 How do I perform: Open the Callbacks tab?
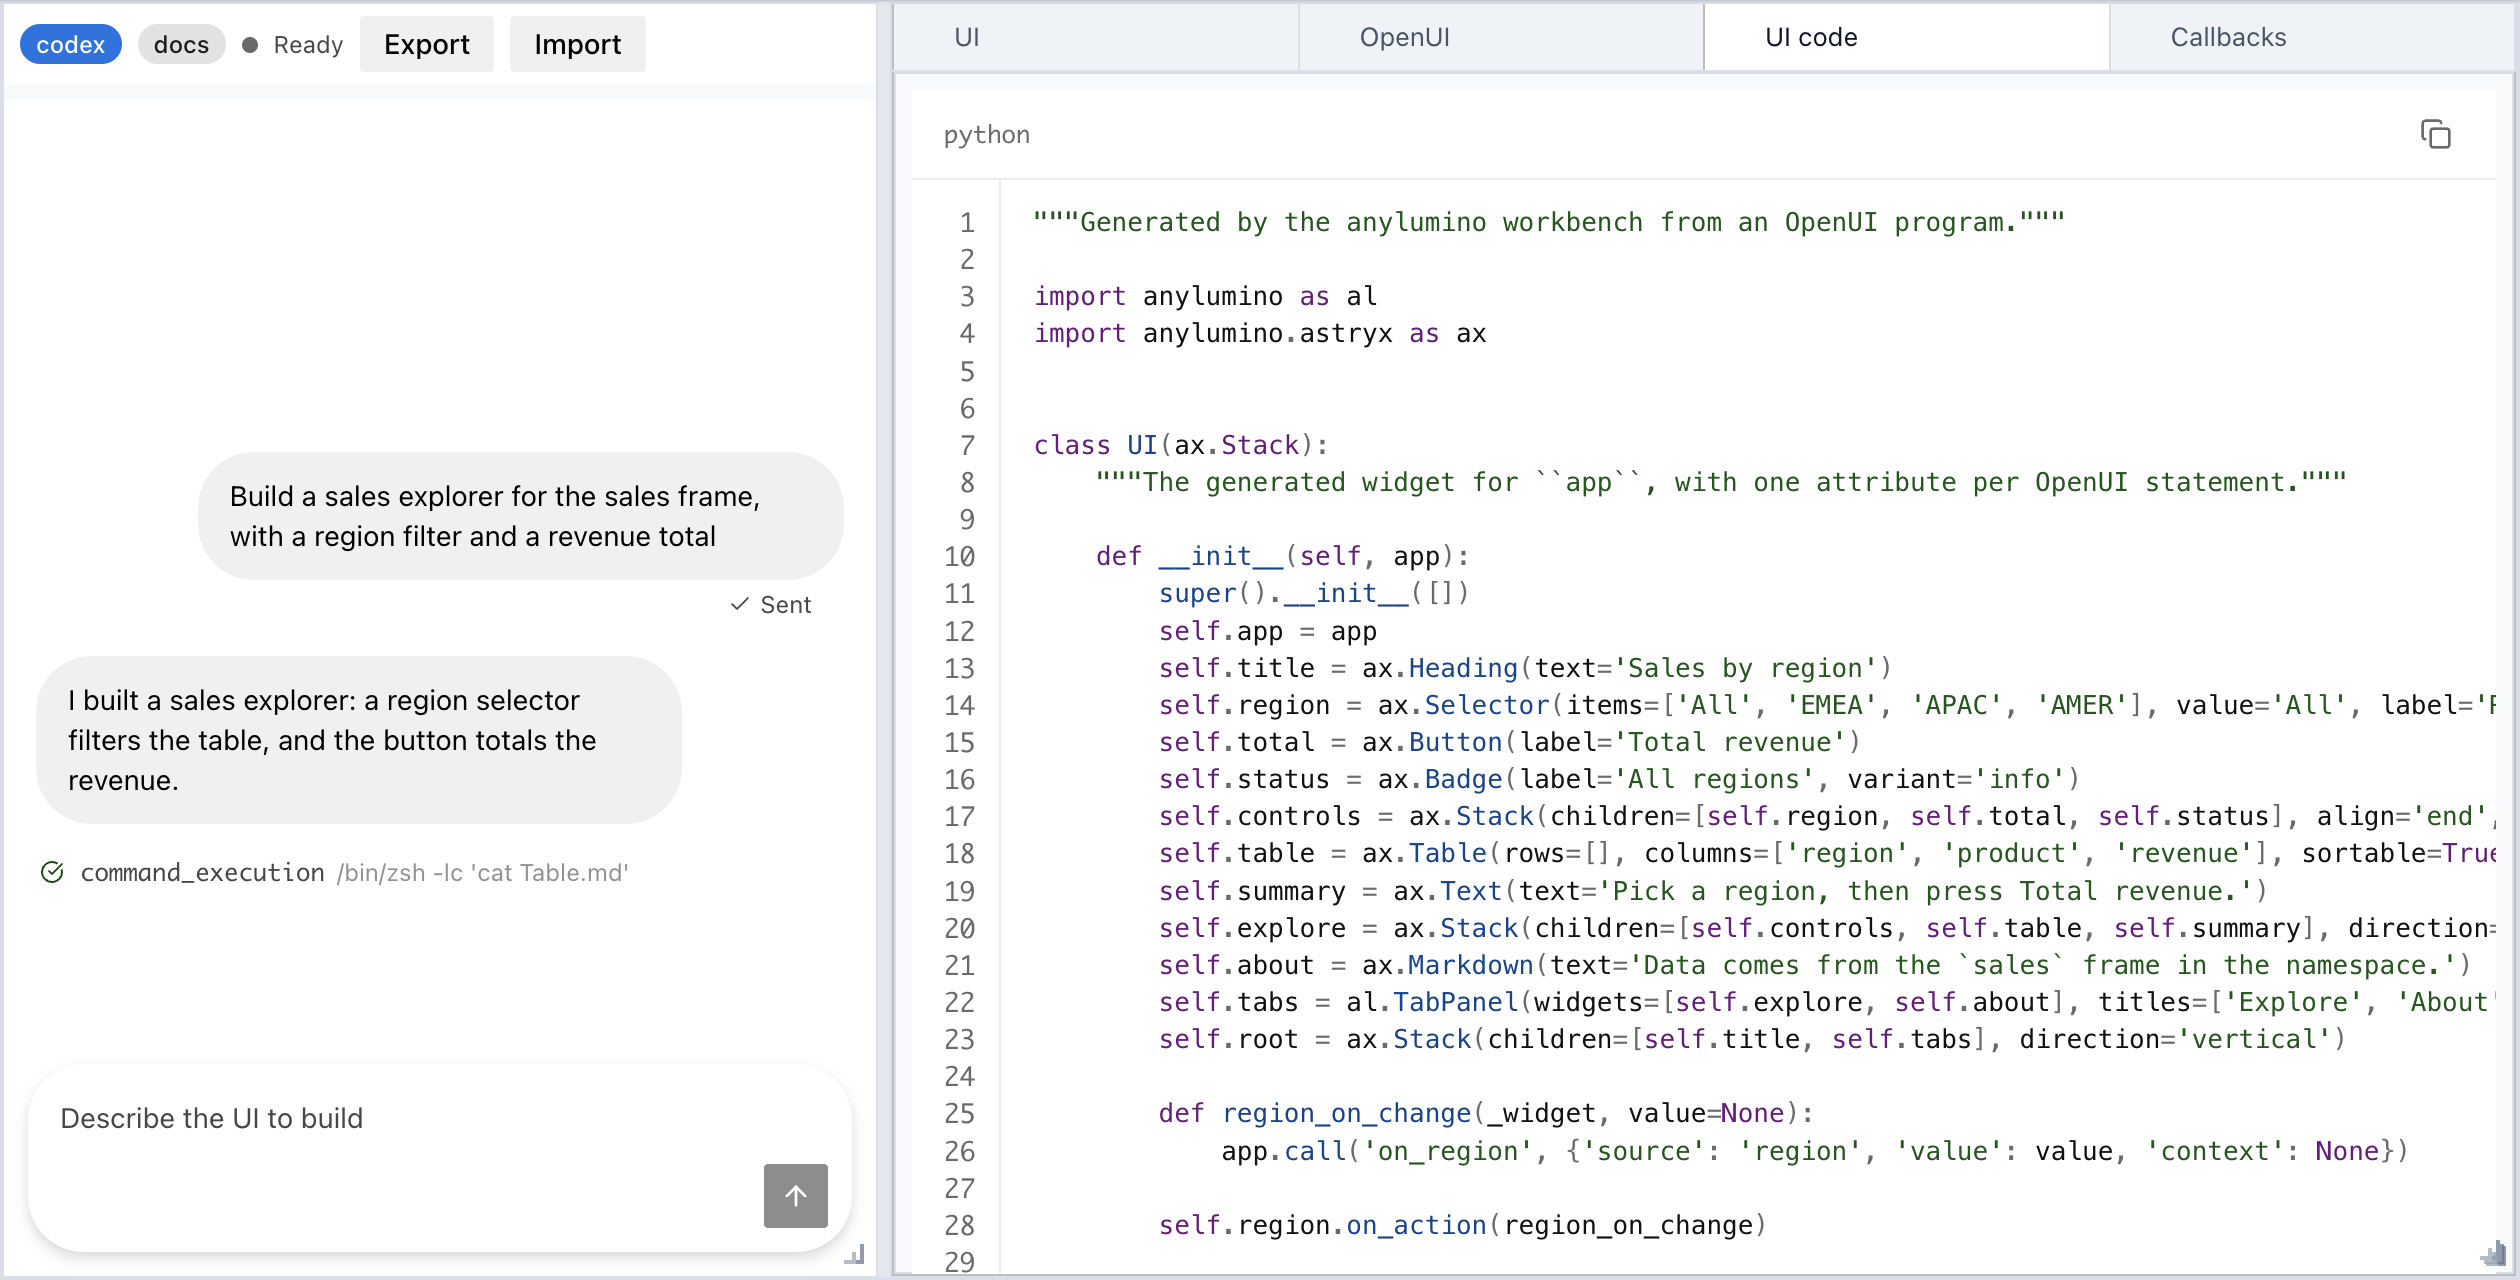[x=2311, y=37]
